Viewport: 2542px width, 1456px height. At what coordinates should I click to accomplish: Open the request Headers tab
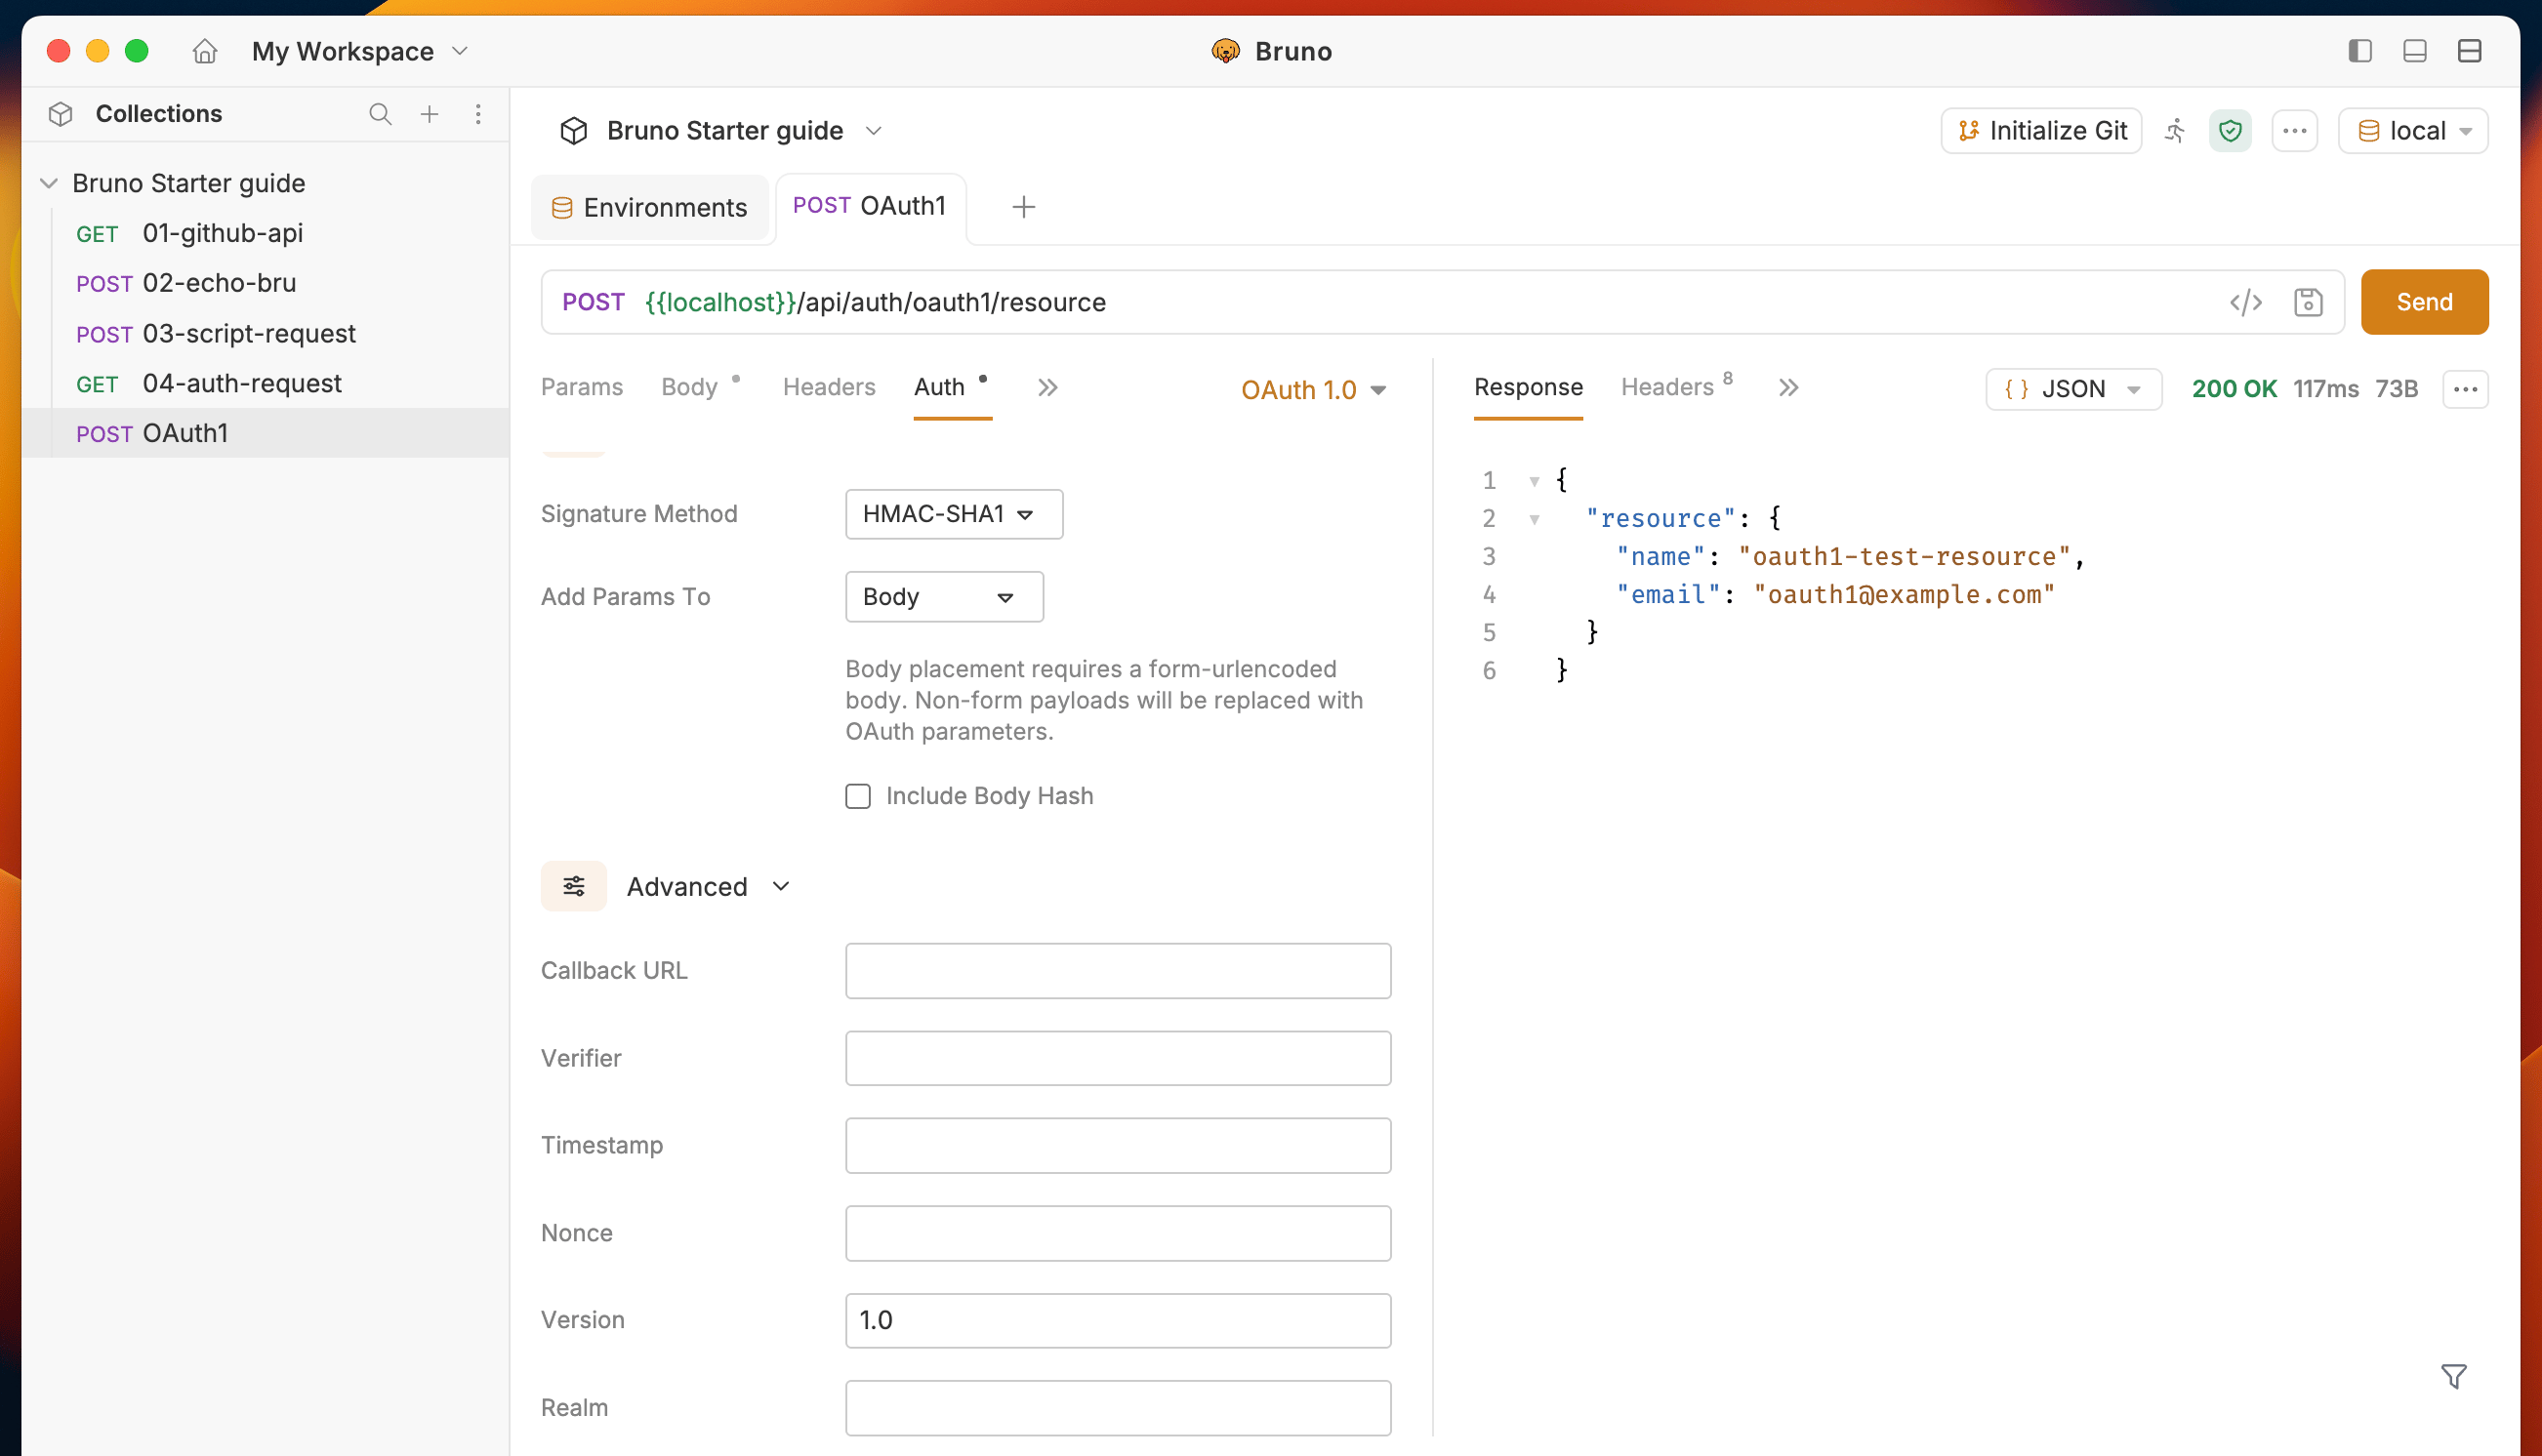point(829,387)
